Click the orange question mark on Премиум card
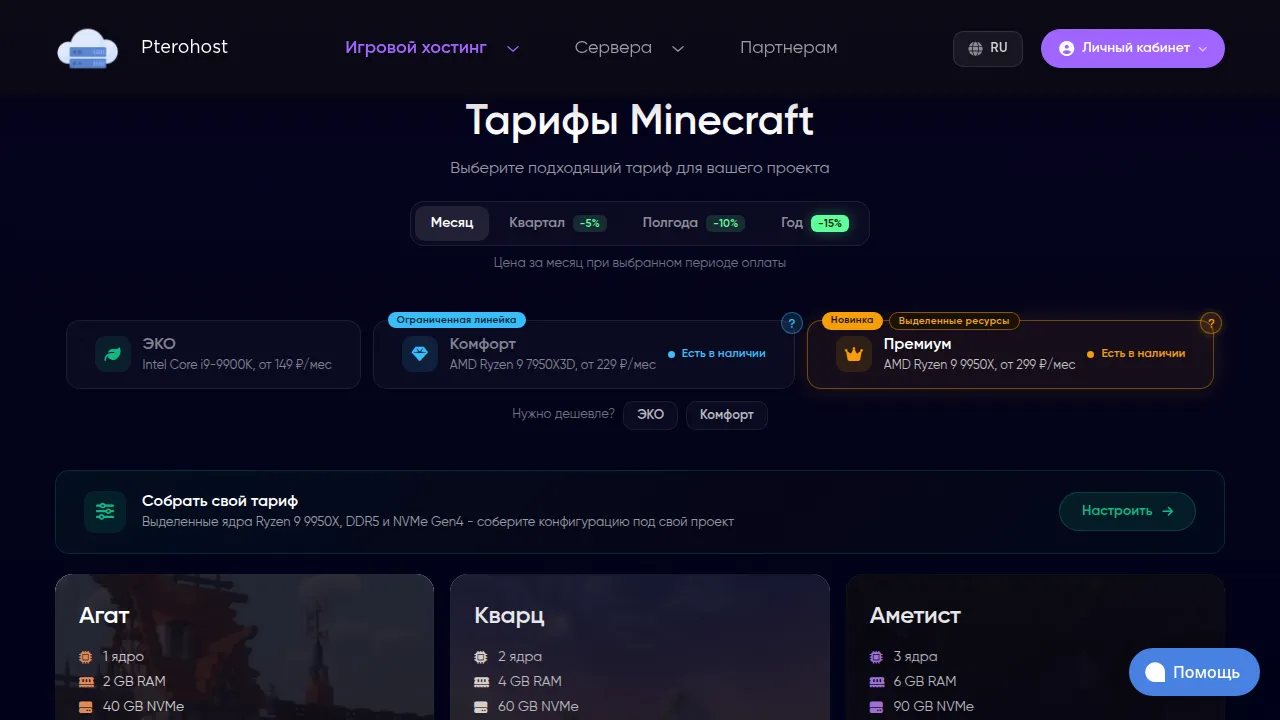The image size is (1280, 720). (x=1211, y=324)
